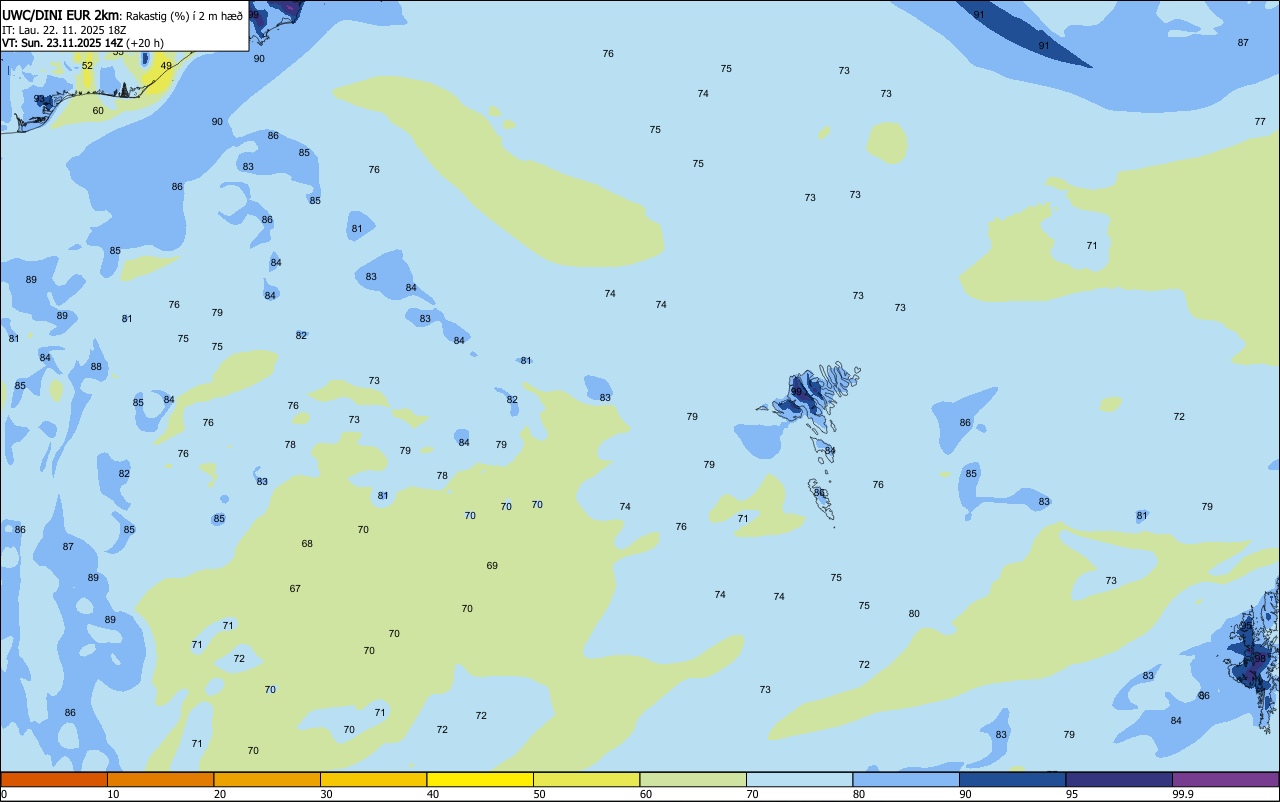
Task: Click the '95' legend tick label
Action: [1072, 794]
